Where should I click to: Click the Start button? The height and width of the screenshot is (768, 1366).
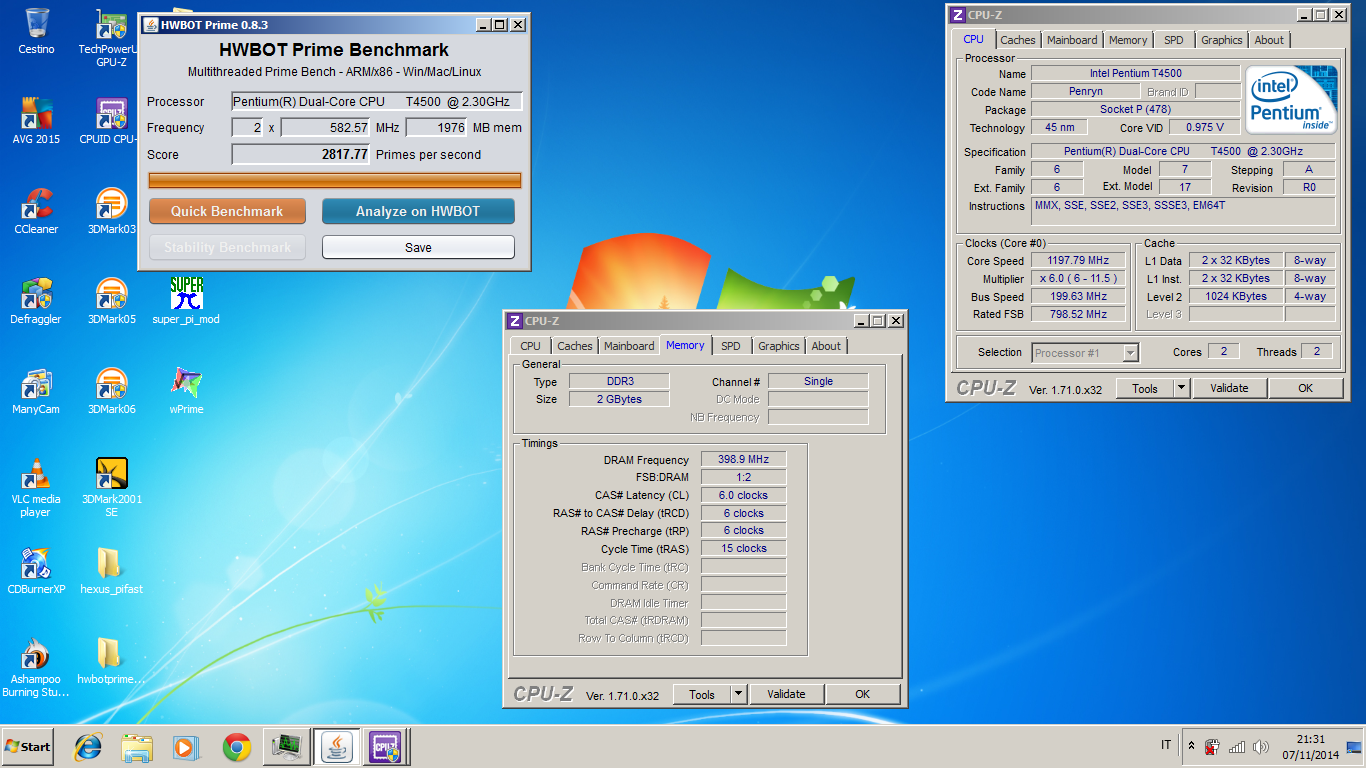pos(27,747)
